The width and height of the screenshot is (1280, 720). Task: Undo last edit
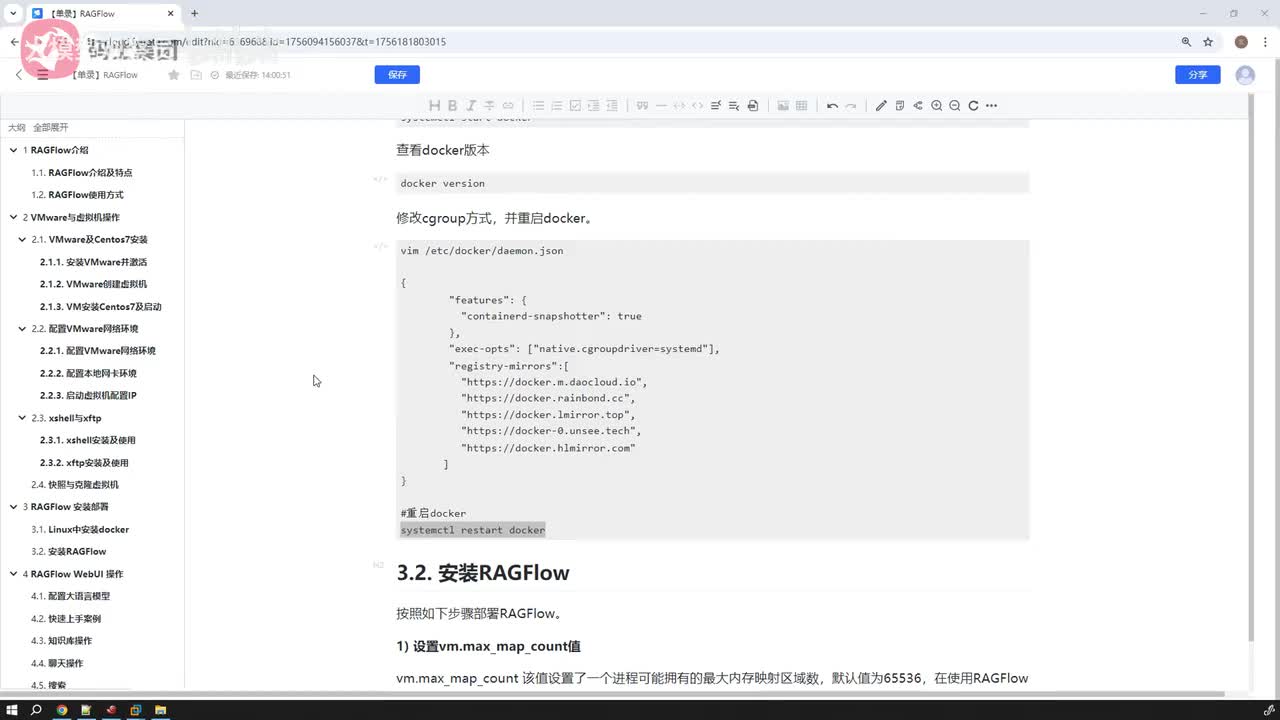click(x=832, y=106)
